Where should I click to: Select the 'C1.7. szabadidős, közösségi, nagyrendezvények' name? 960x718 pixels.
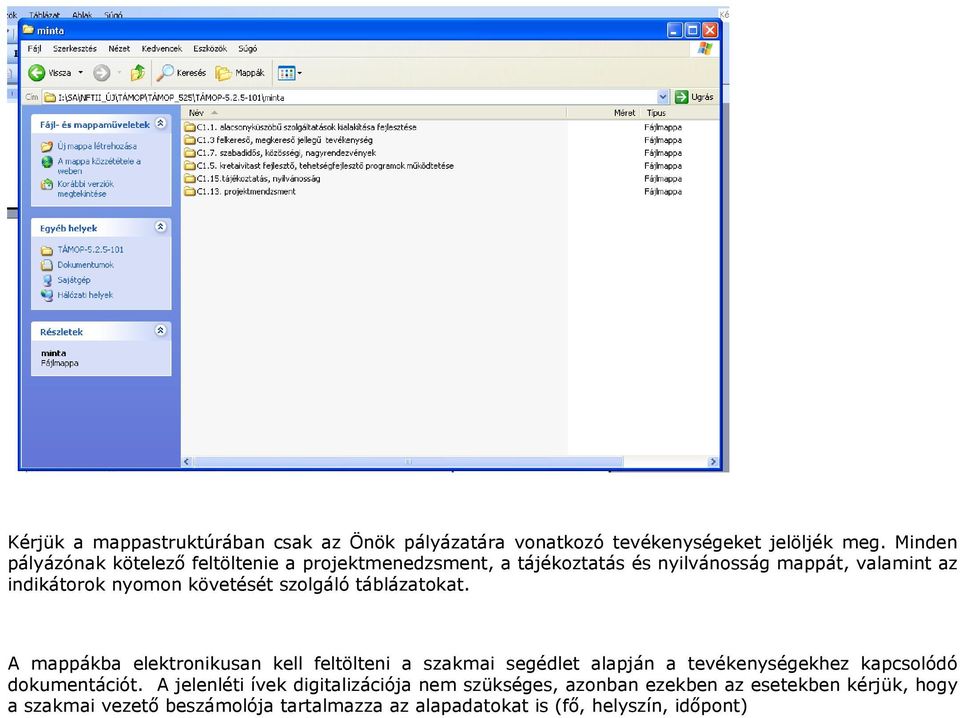(x=287, y=153)
